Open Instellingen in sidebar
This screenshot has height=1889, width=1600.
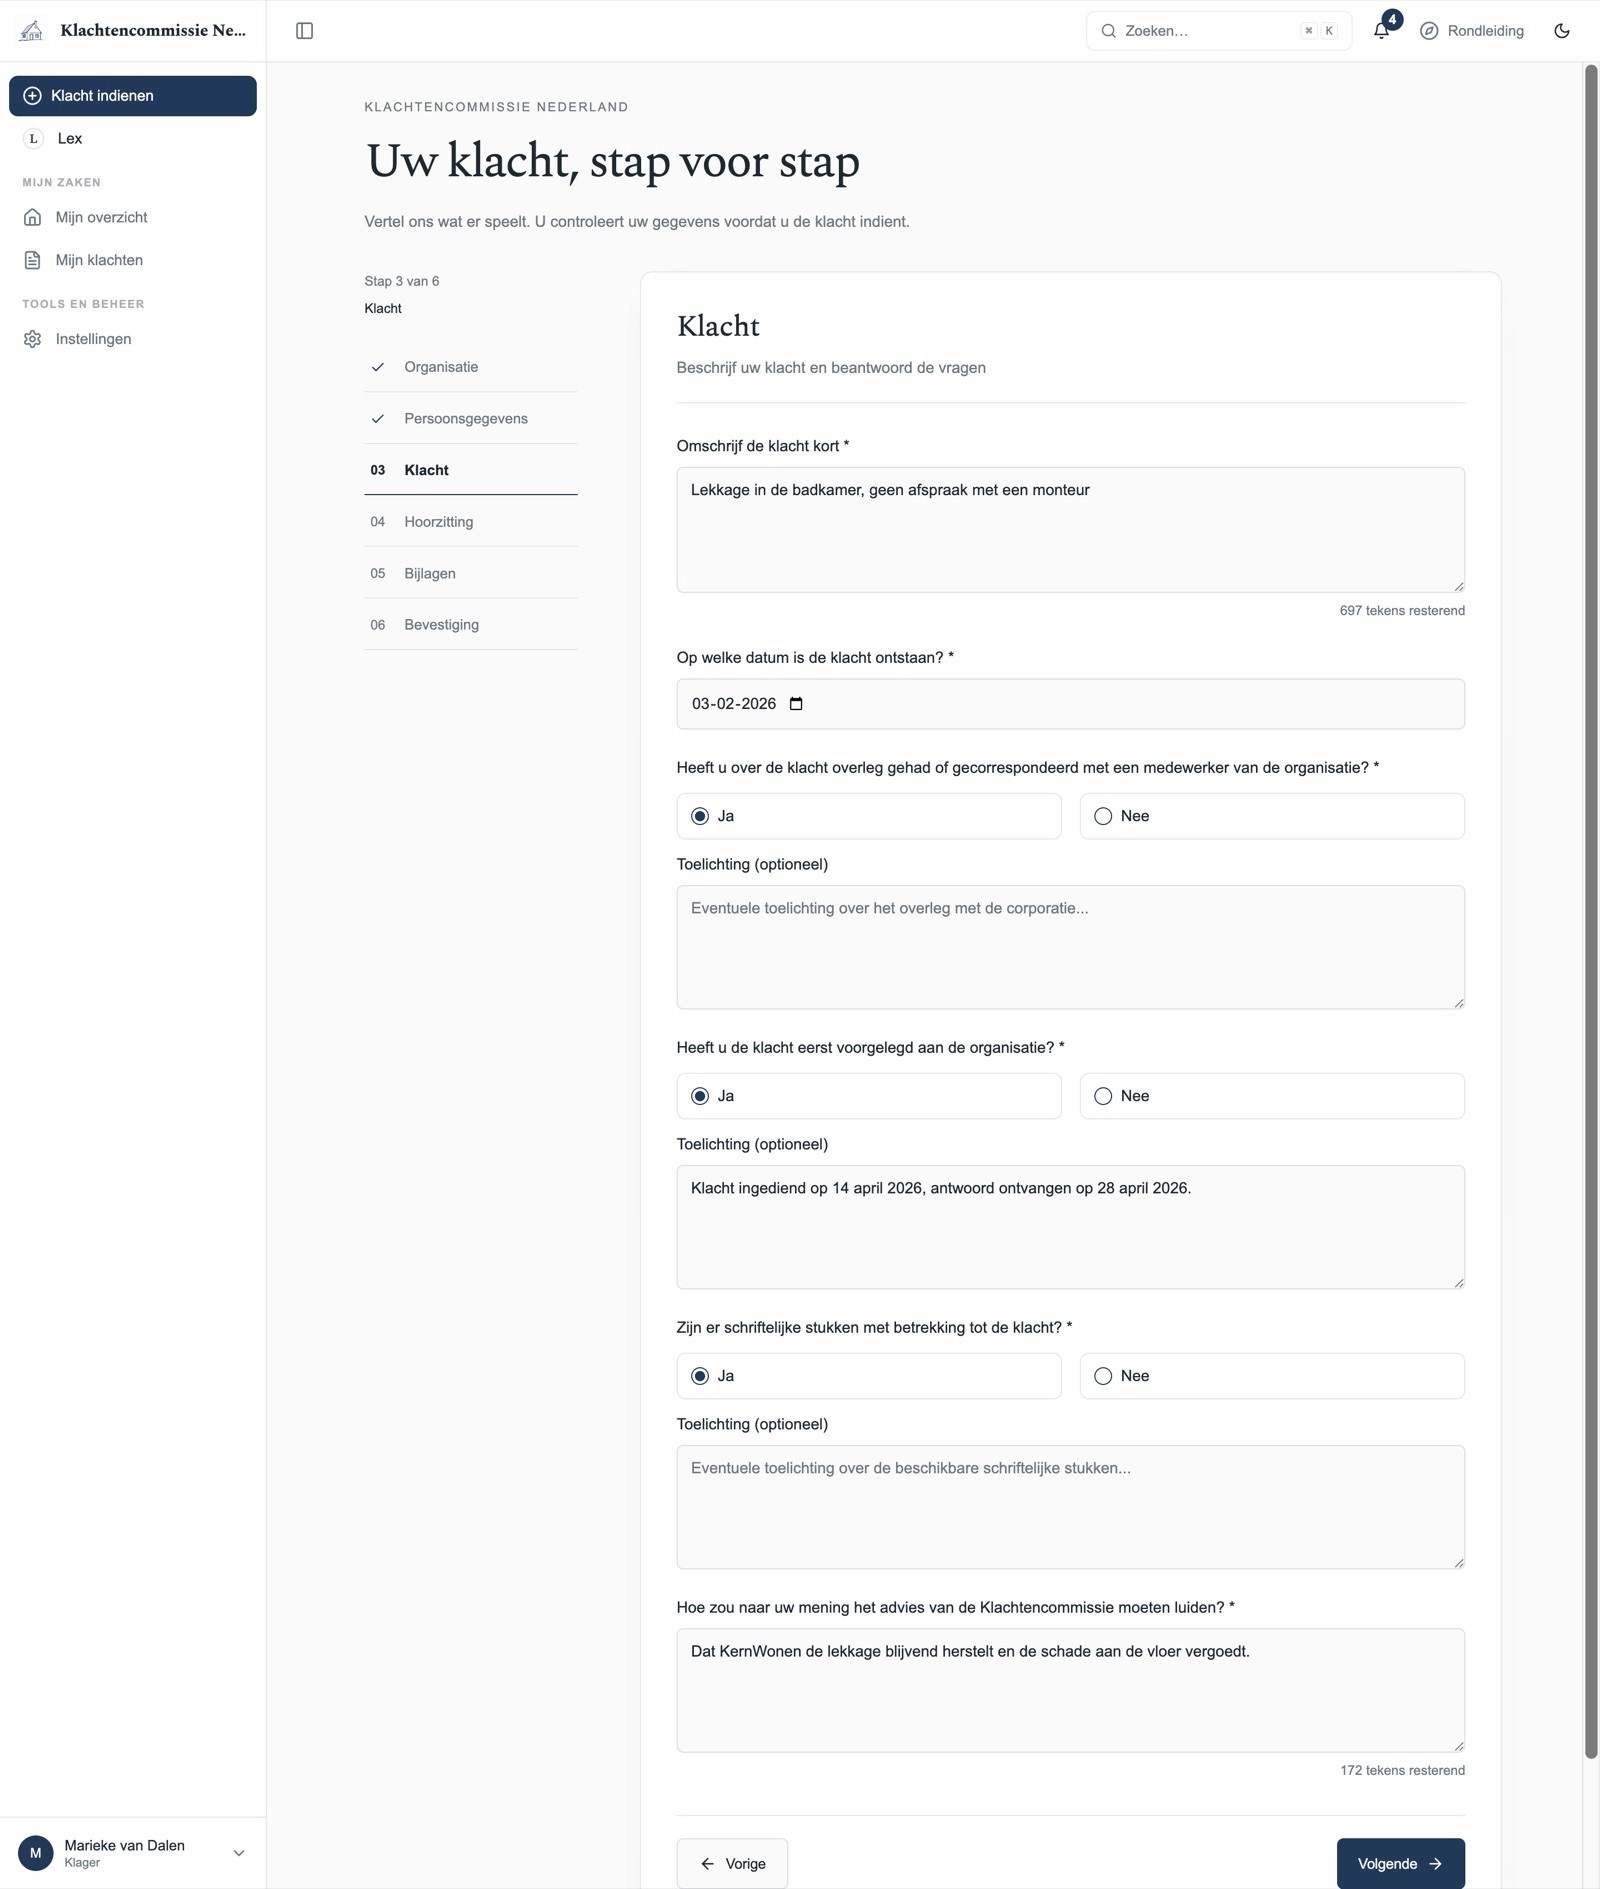(133, 339)
